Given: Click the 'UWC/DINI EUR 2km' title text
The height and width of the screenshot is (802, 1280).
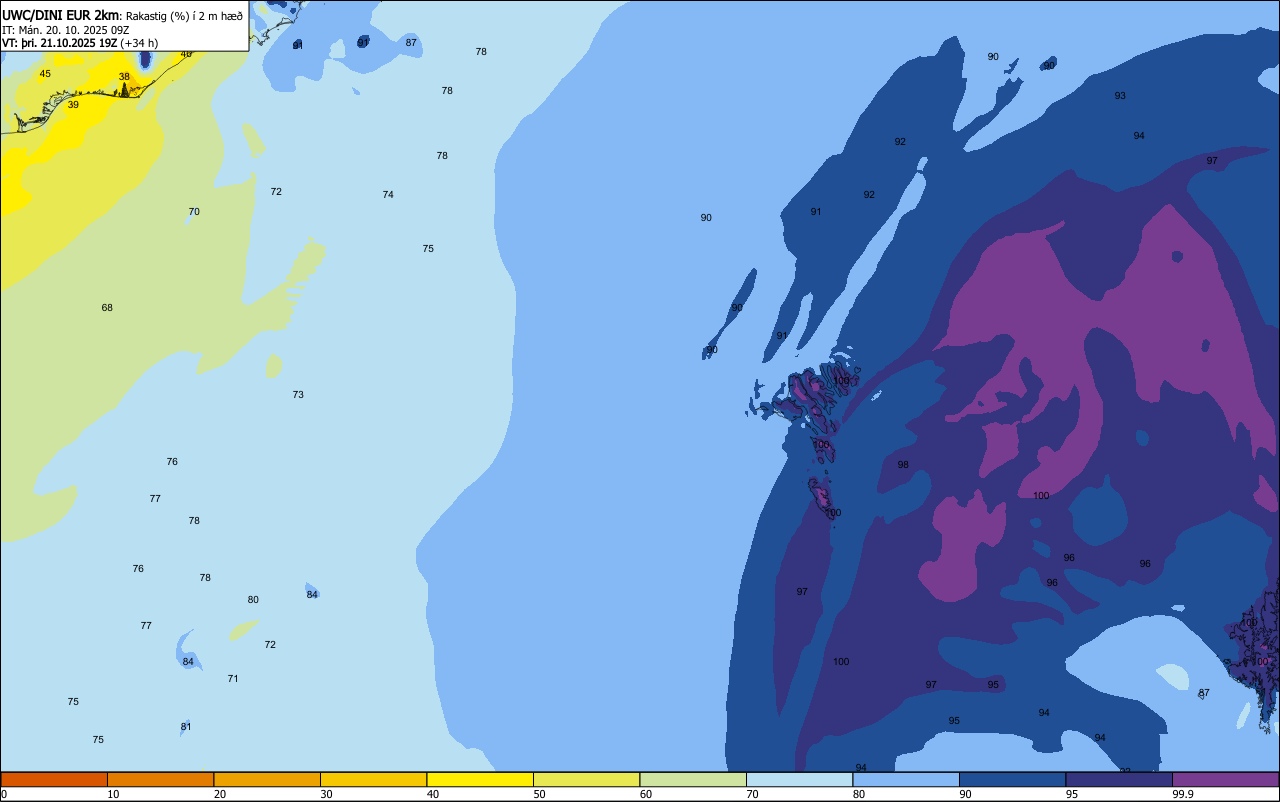Looking at the screenshot, I should point(61,15).
